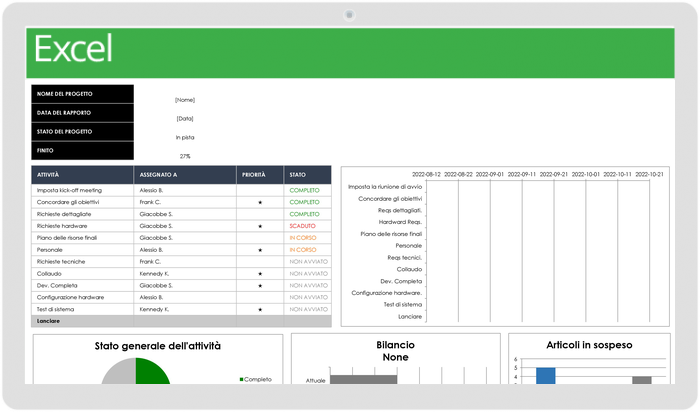Select the PRIORITÀ column header

(x=254, y=175)
